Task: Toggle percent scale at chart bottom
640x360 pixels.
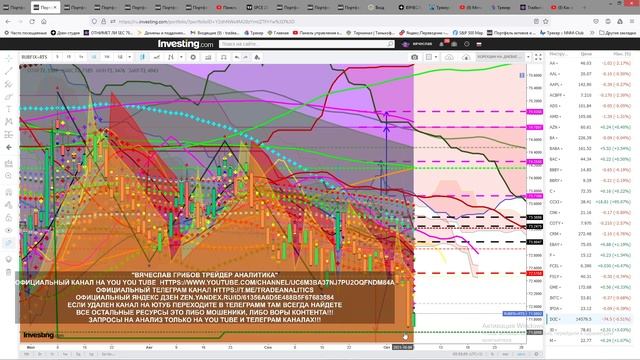Action: (x=493, y=354)
